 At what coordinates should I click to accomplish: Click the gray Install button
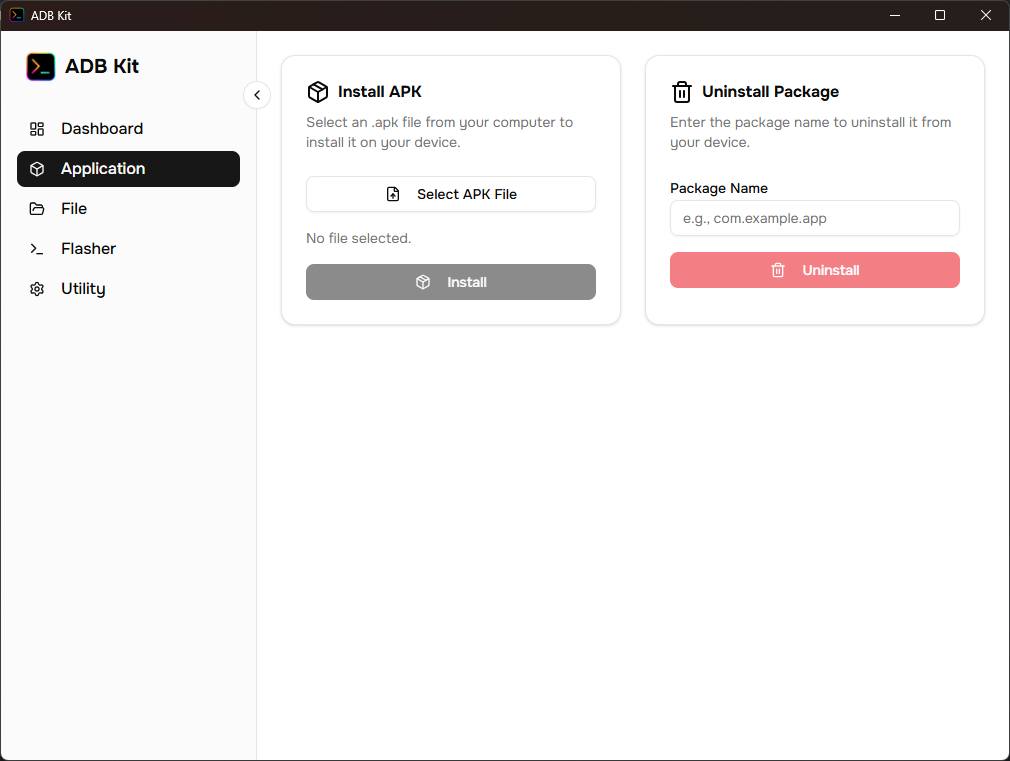click(x=451, y=282)
